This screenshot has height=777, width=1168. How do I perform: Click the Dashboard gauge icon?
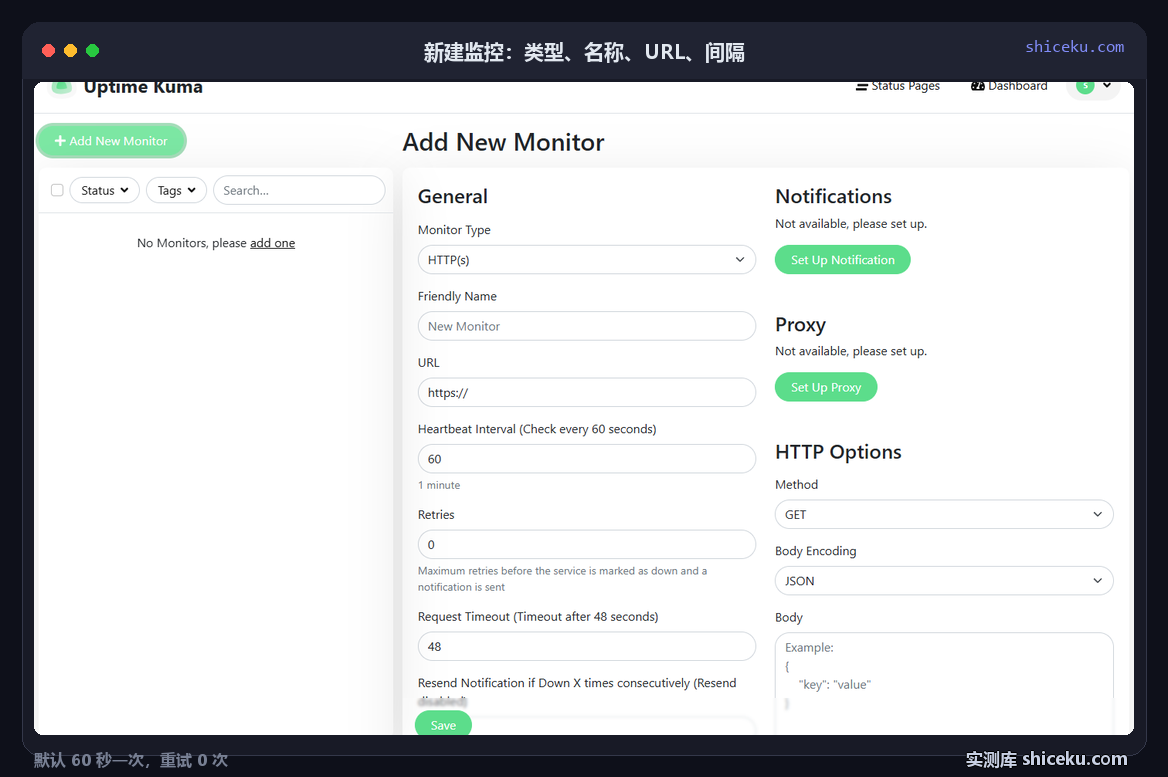click(977, 86)
